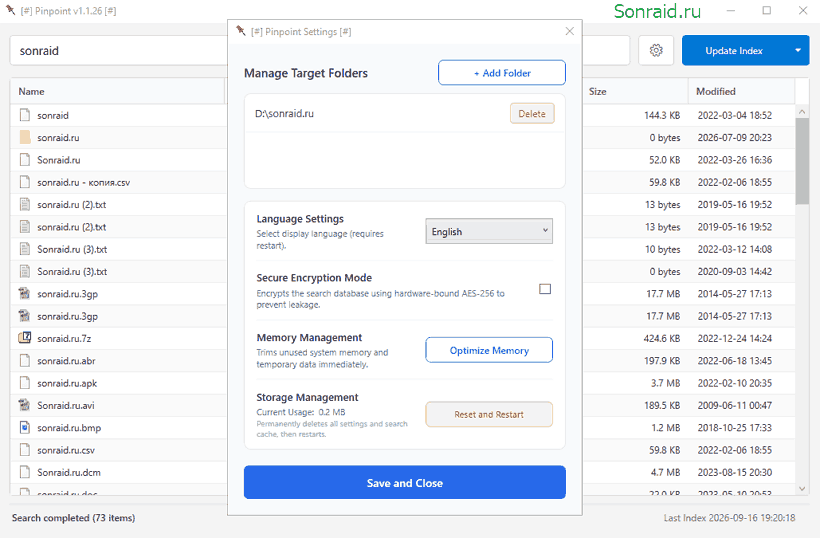Click the file icon of sonraid.ru.csv
The width and height of the screenshot is (820, 538).
tap(25, 450)
